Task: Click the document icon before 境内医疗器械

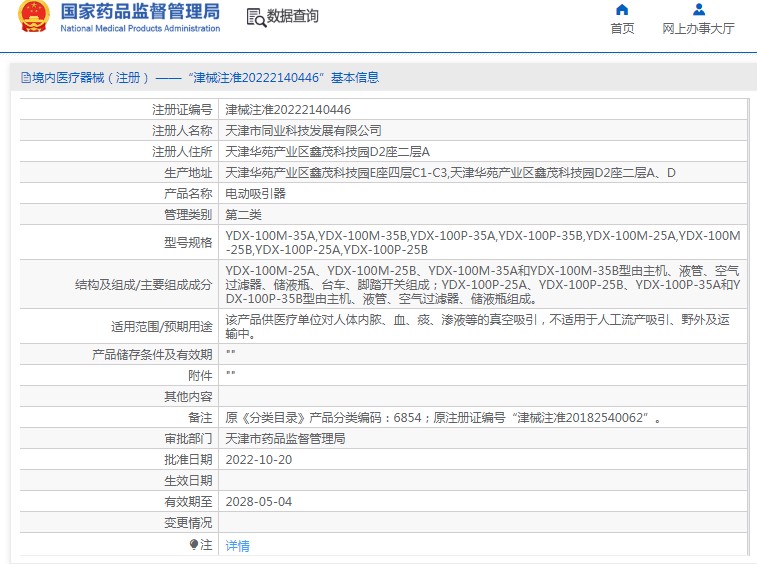Action: (26, 78)
